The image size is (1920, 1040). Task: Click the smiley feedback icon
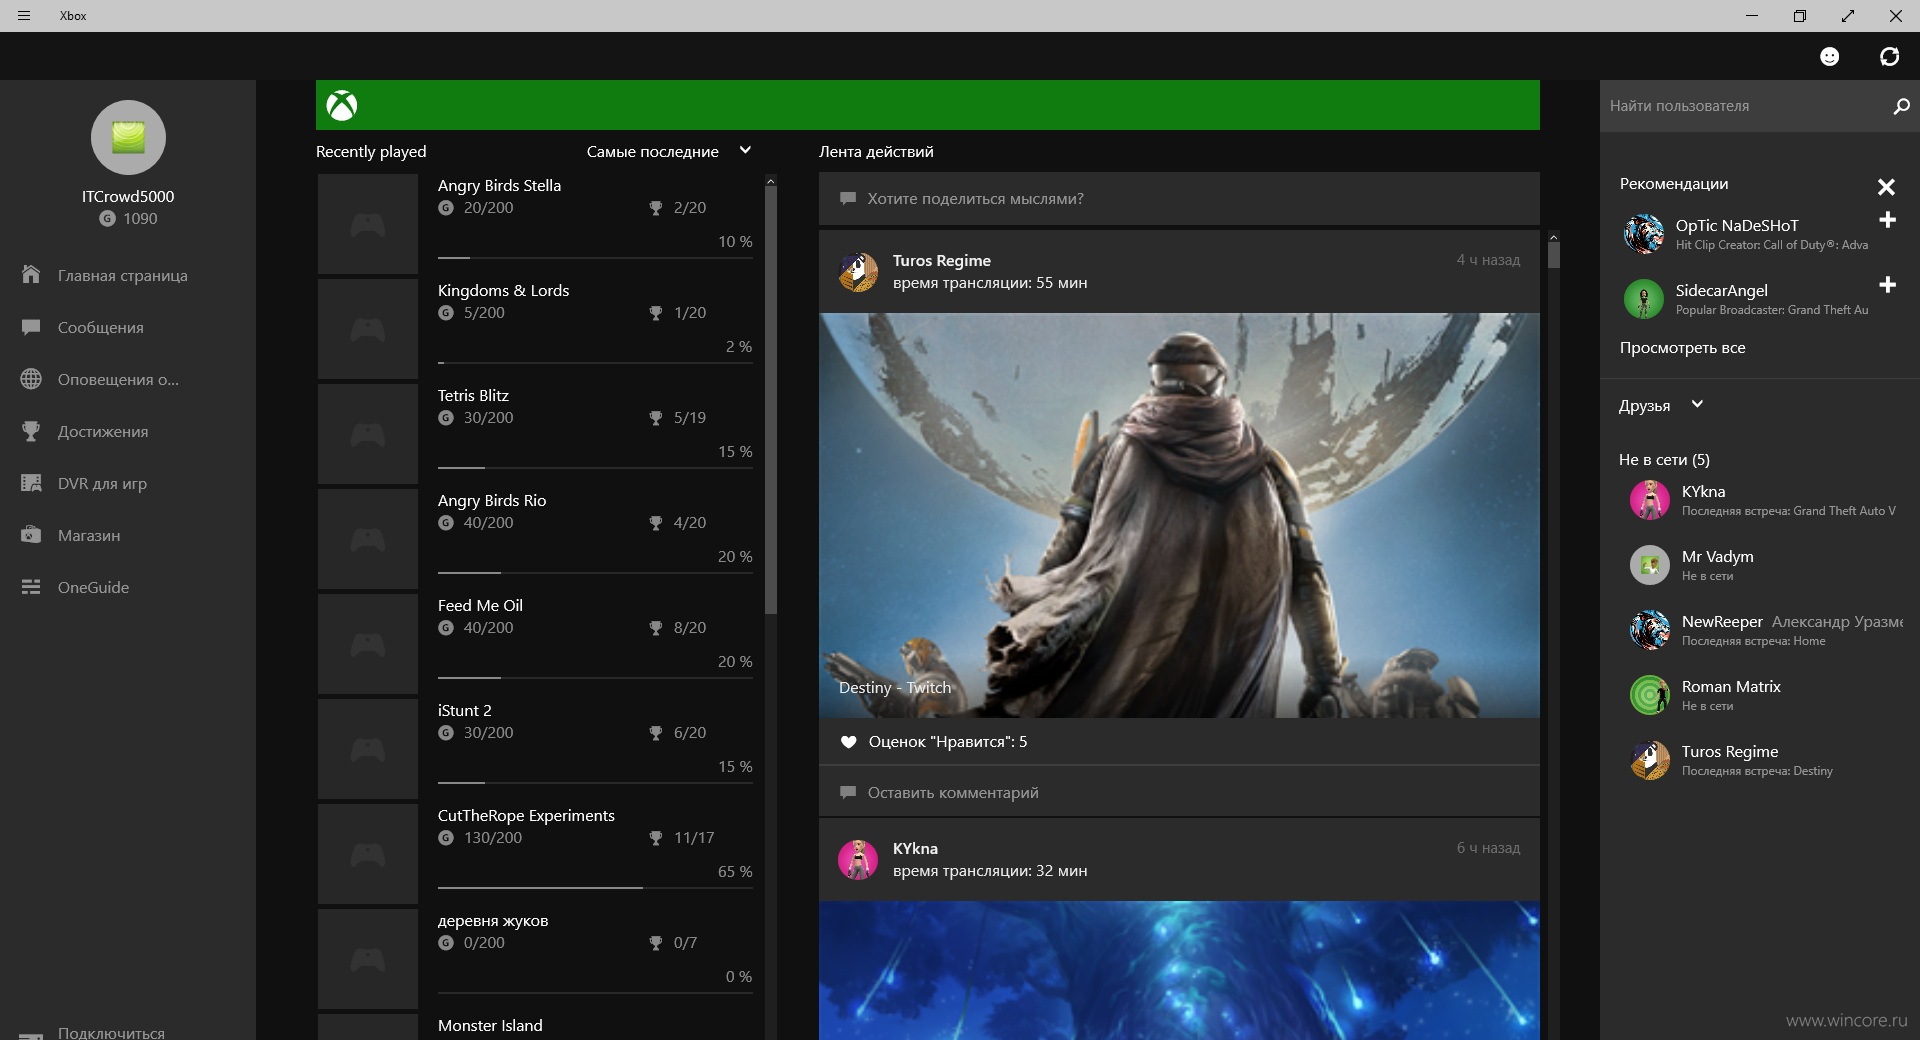[x=1829, y=57]
